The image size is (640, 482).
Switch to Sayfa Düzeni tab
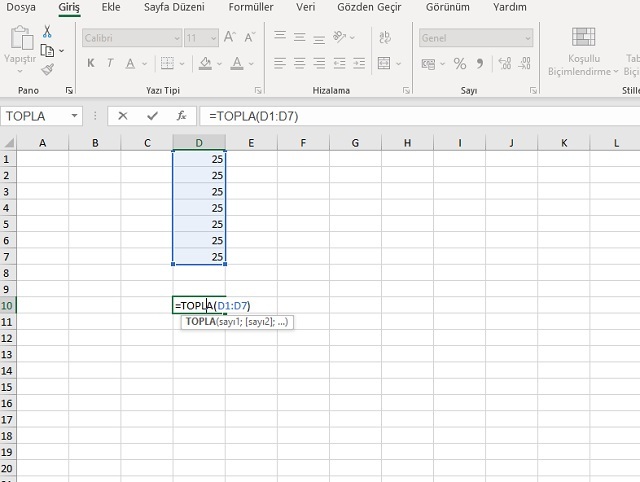click(x=174, y=7)
